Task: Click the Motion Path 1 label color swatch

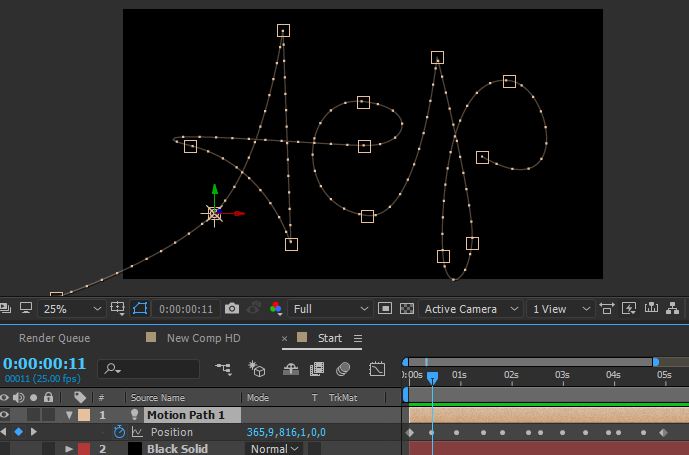Action: (84, 415)
